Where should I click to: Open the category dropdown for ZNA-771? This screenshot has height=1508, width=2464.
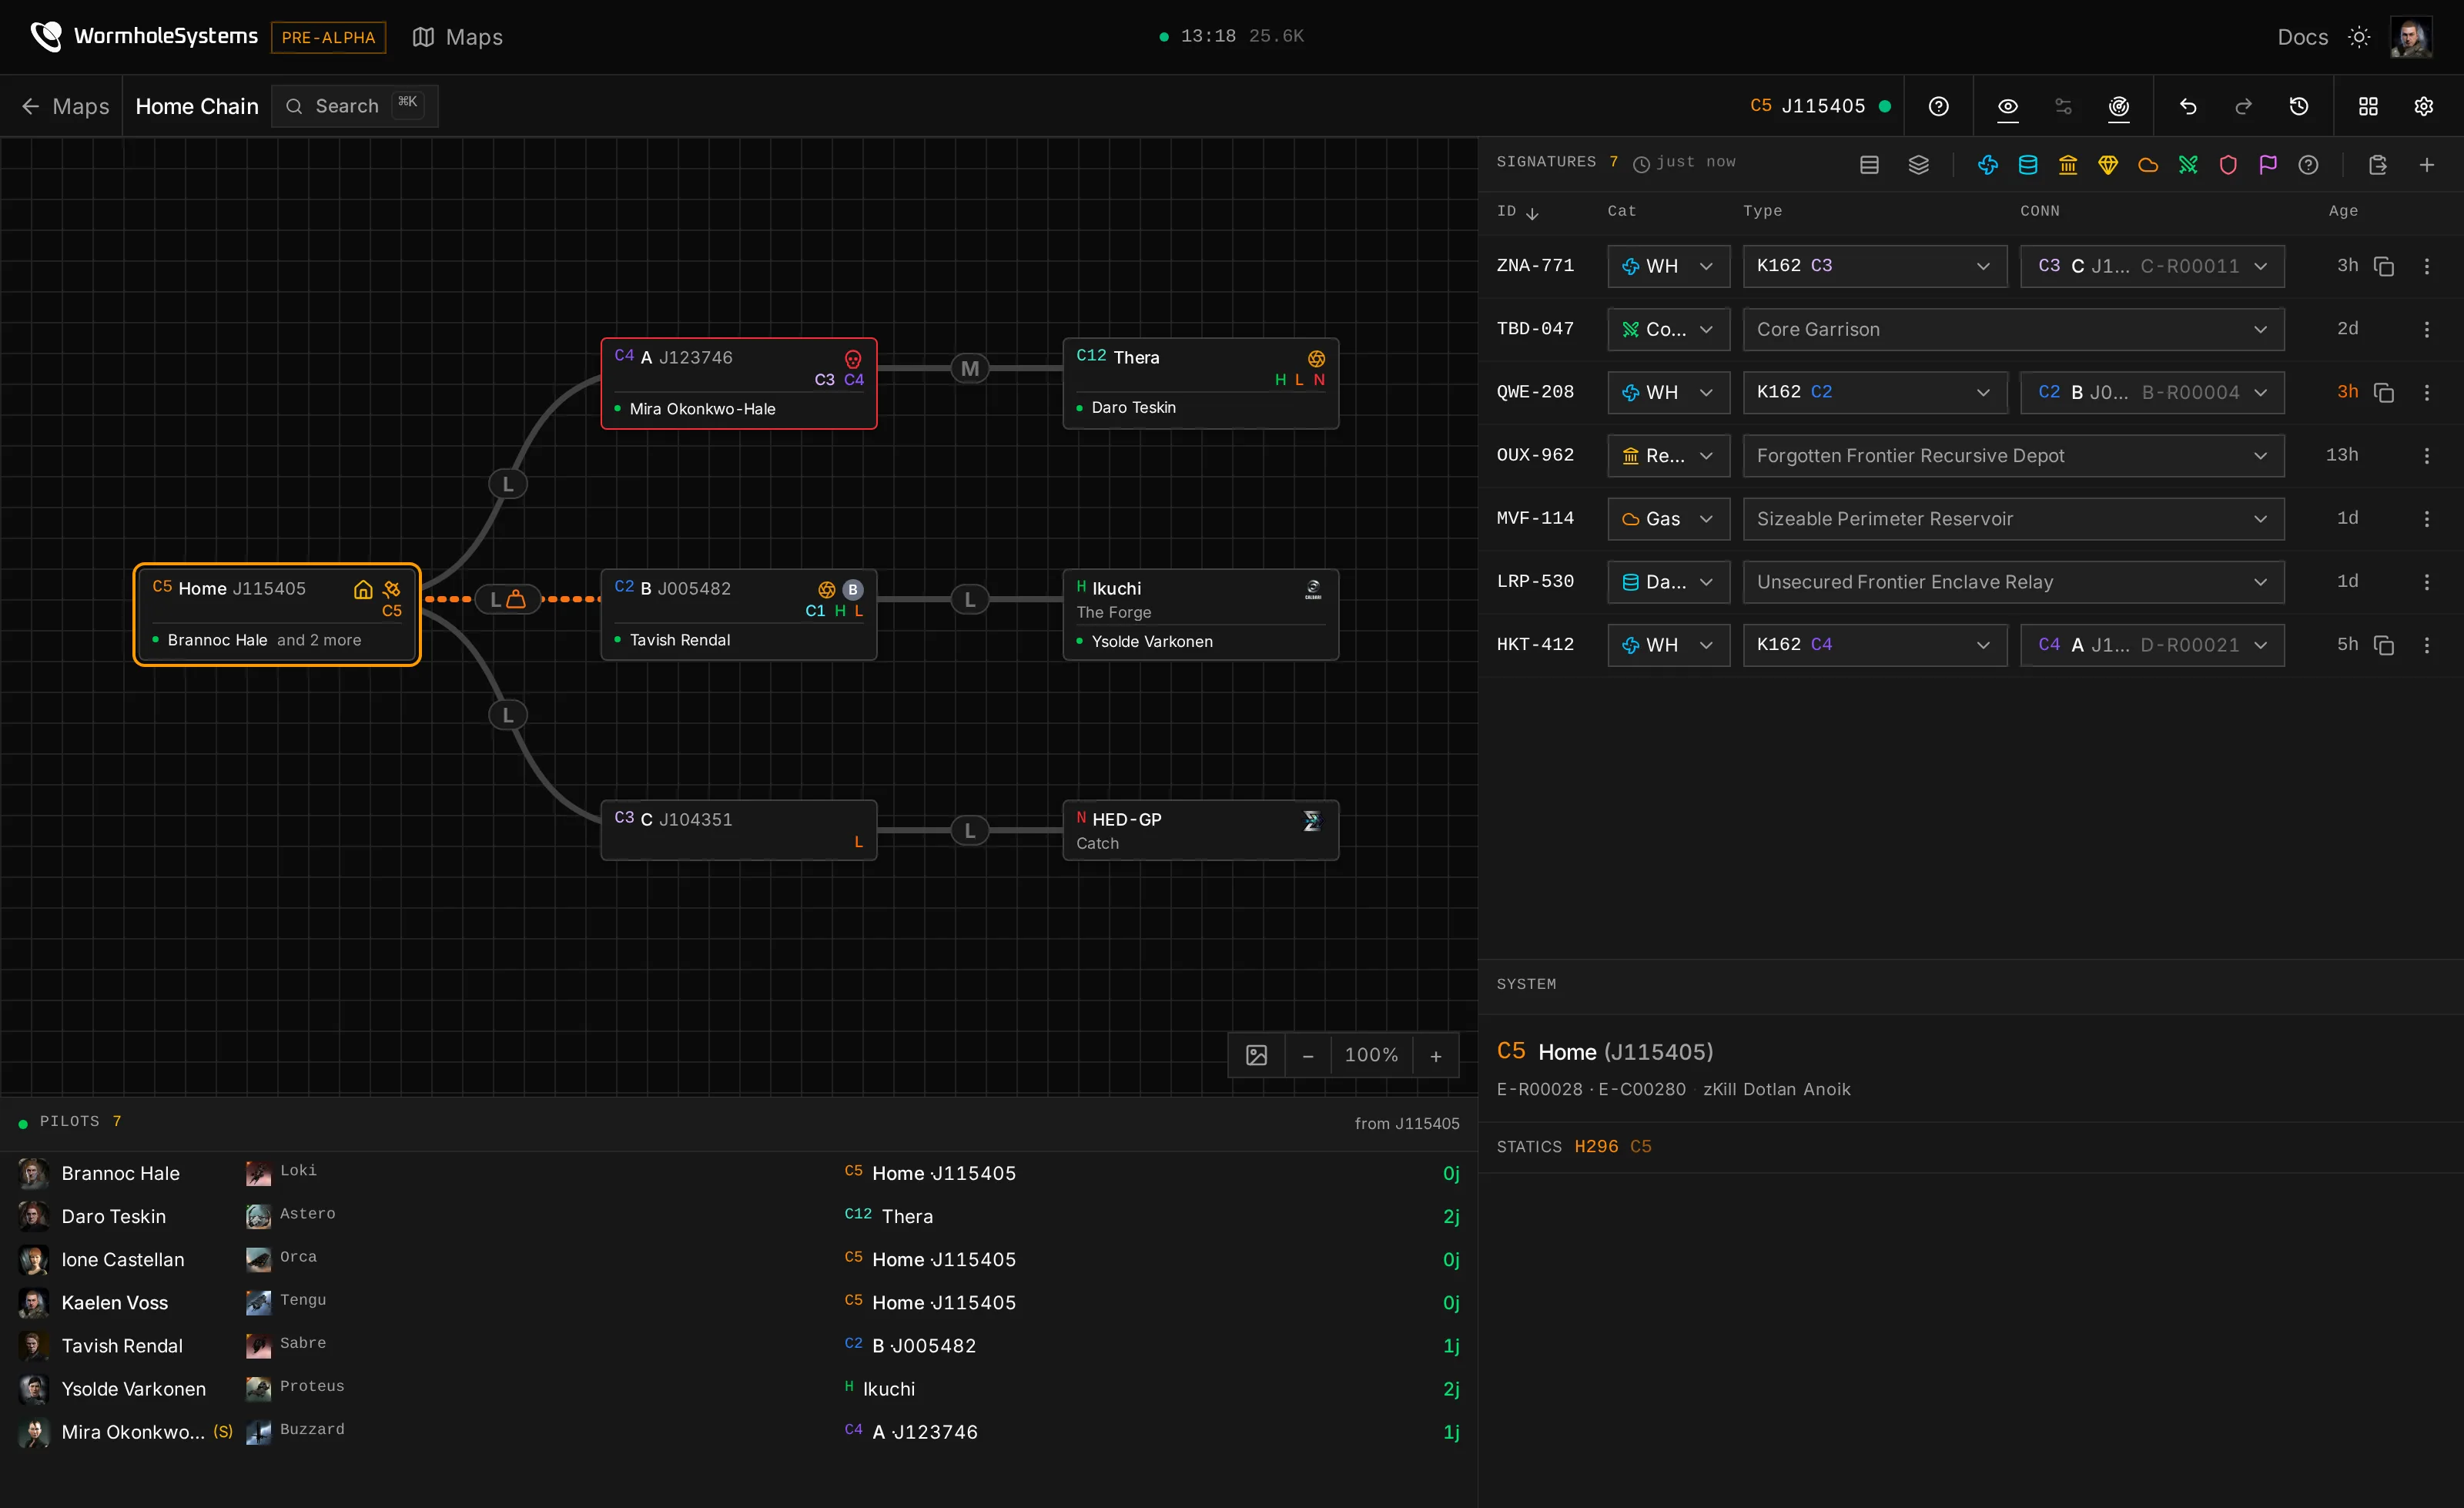[1669, 266]
